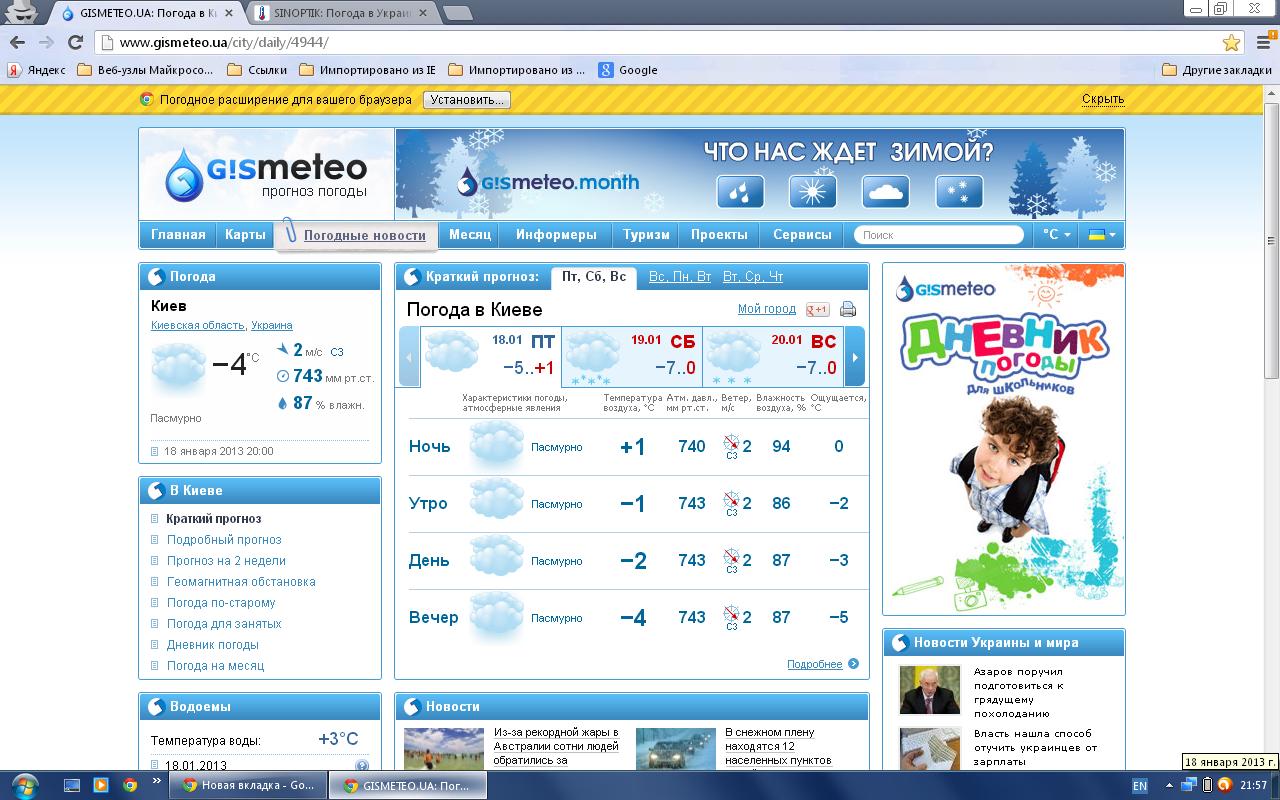Open Информеры menu item

pyautogui.click(x=556, y=235)
